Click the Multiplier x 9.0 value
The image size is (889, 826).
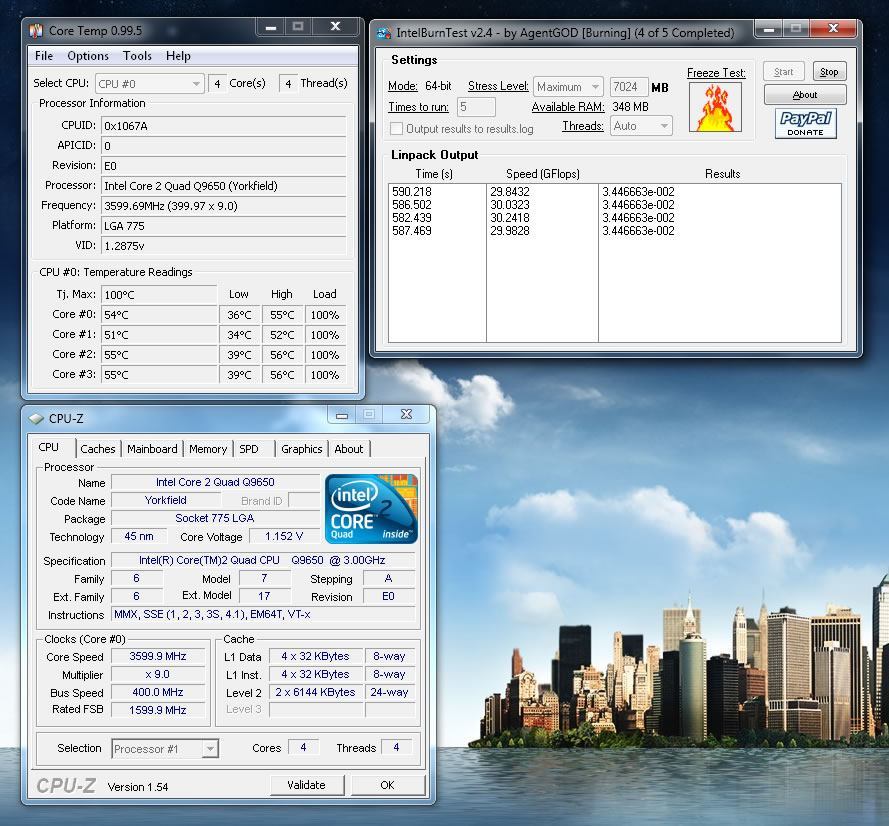tap(158, 675)
